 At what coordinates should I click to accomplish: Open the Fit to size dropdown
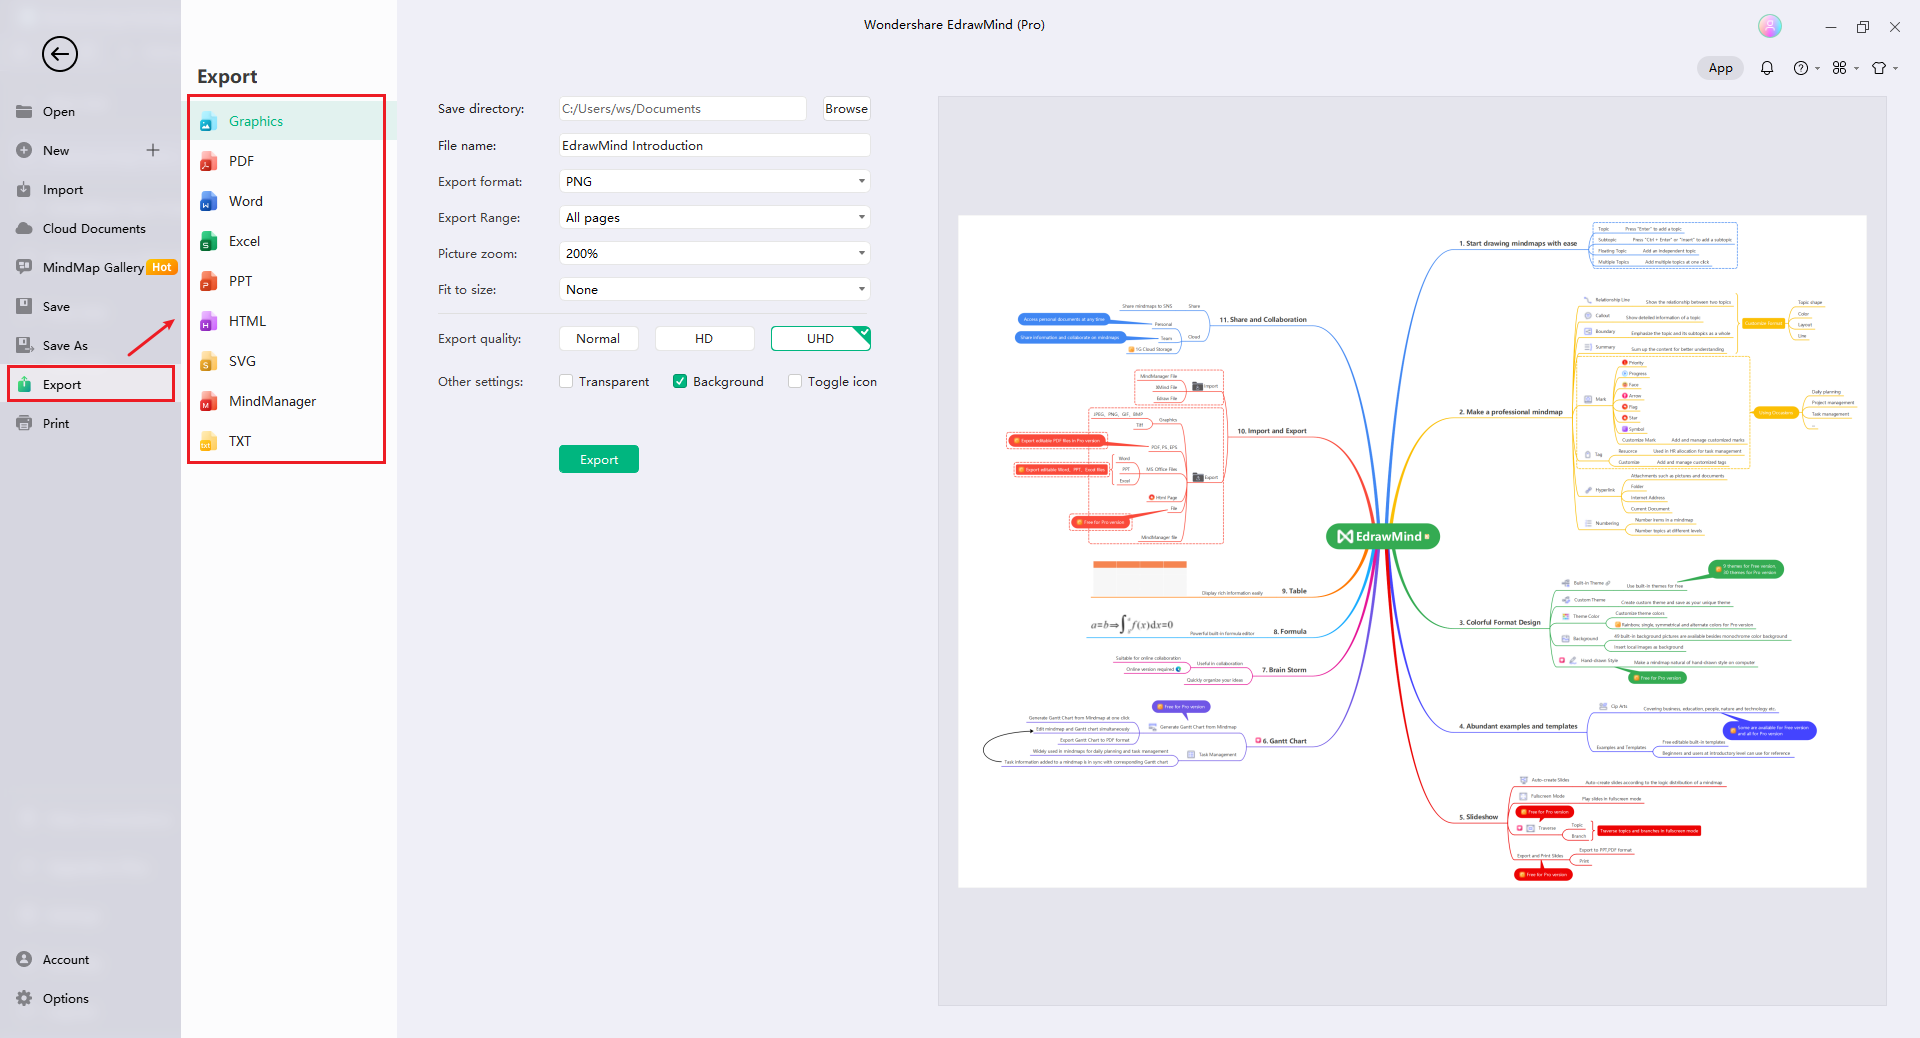(714, 289)
